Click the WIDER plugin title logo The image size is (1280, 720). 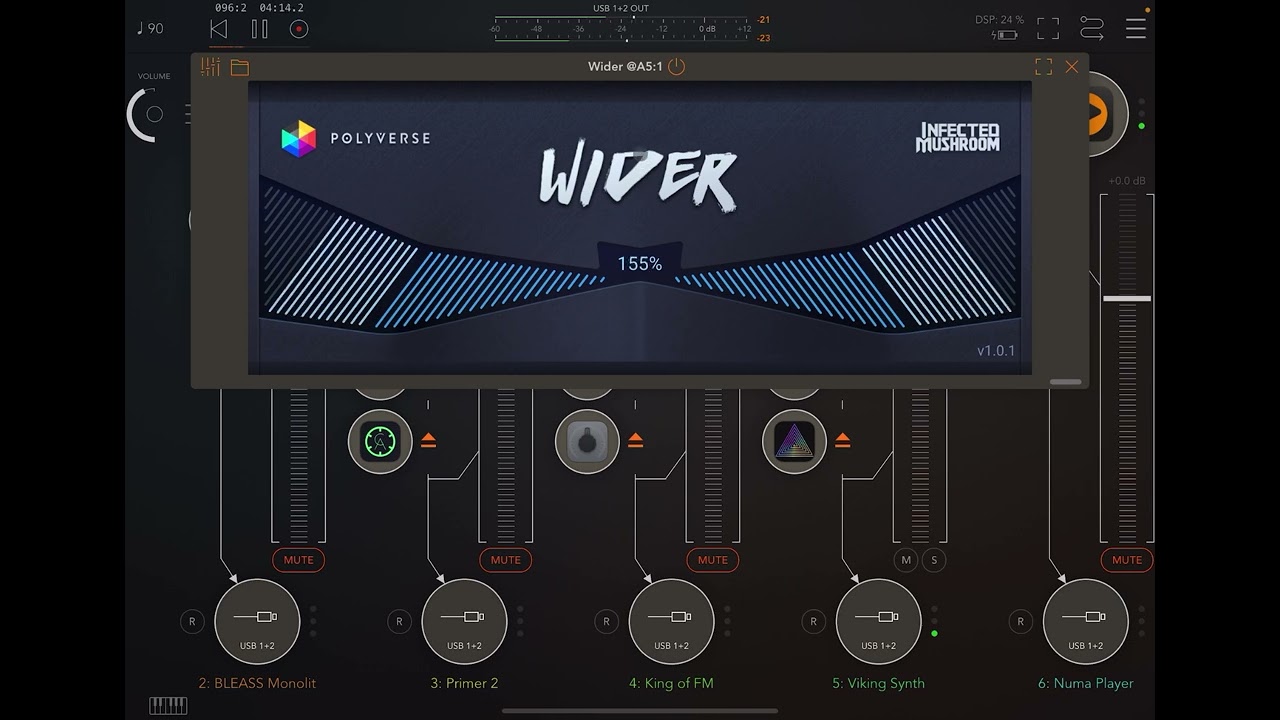(x=638, y=177)
